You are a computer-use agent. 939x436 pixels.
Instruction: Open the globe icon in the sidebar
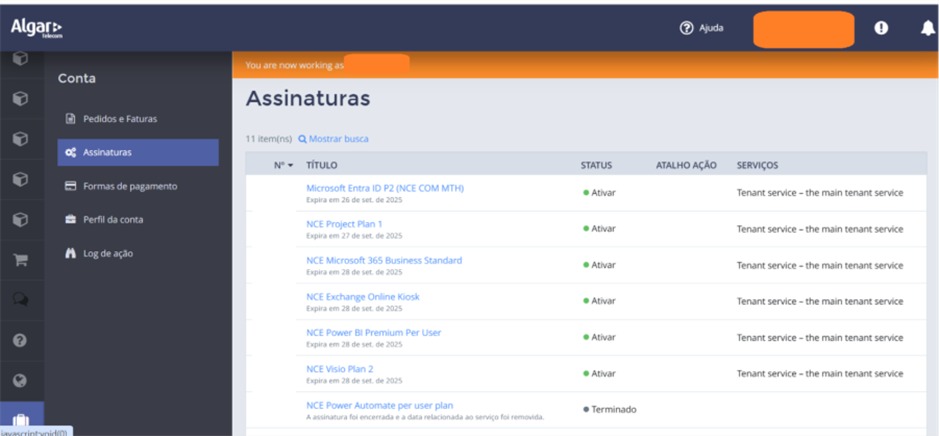(20, 381)
